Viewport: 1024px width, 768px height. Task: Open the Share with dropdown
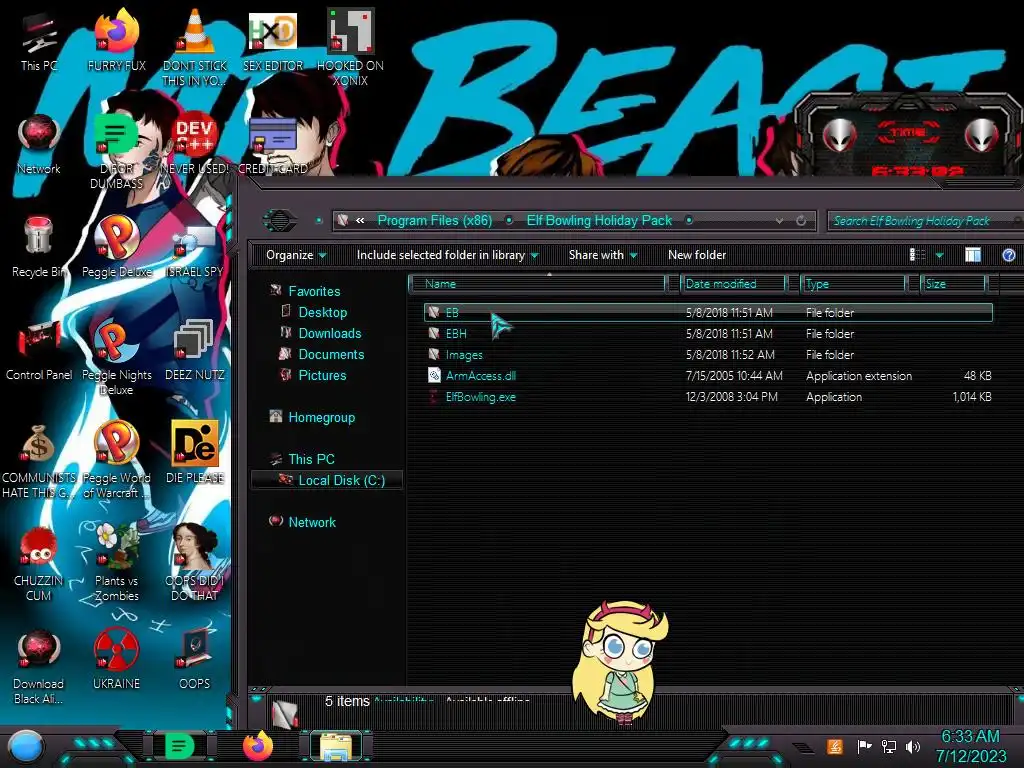[x=602, y=255]
